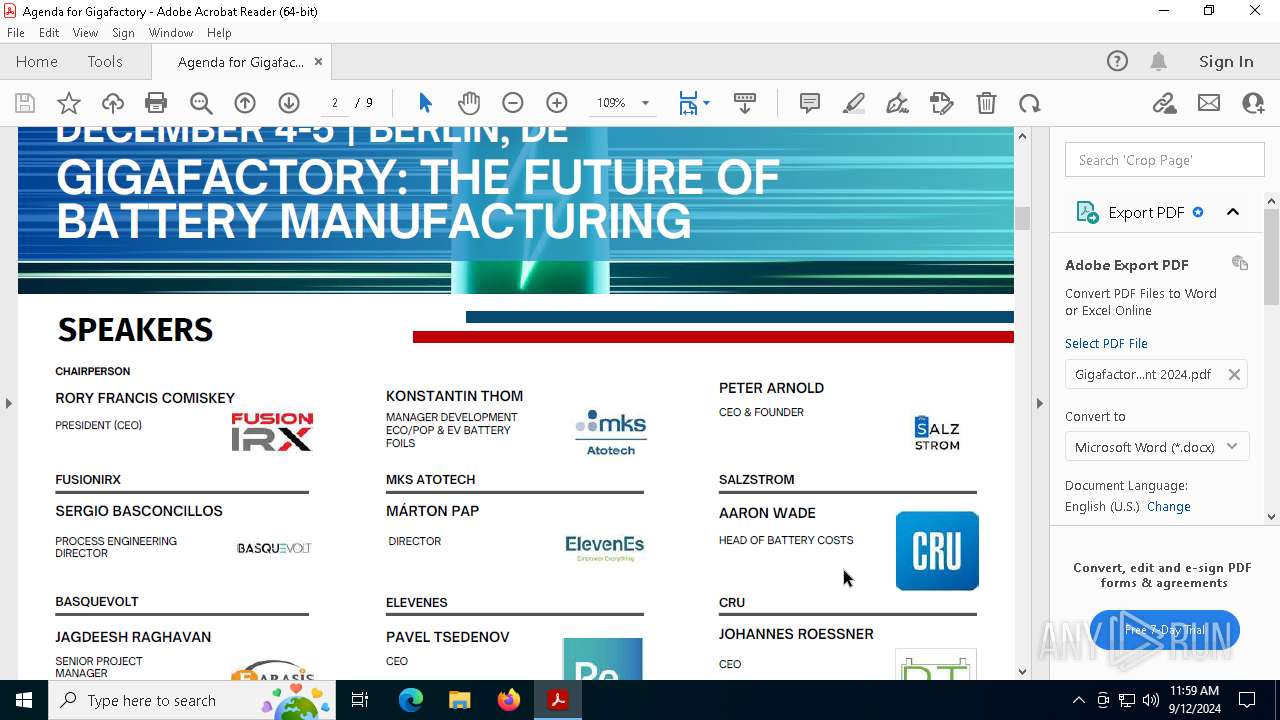Remove the selected Gigafactor...nt 2024.pdf file
Viewport: 1280px width, 720px height.
tap(1234, 375)
